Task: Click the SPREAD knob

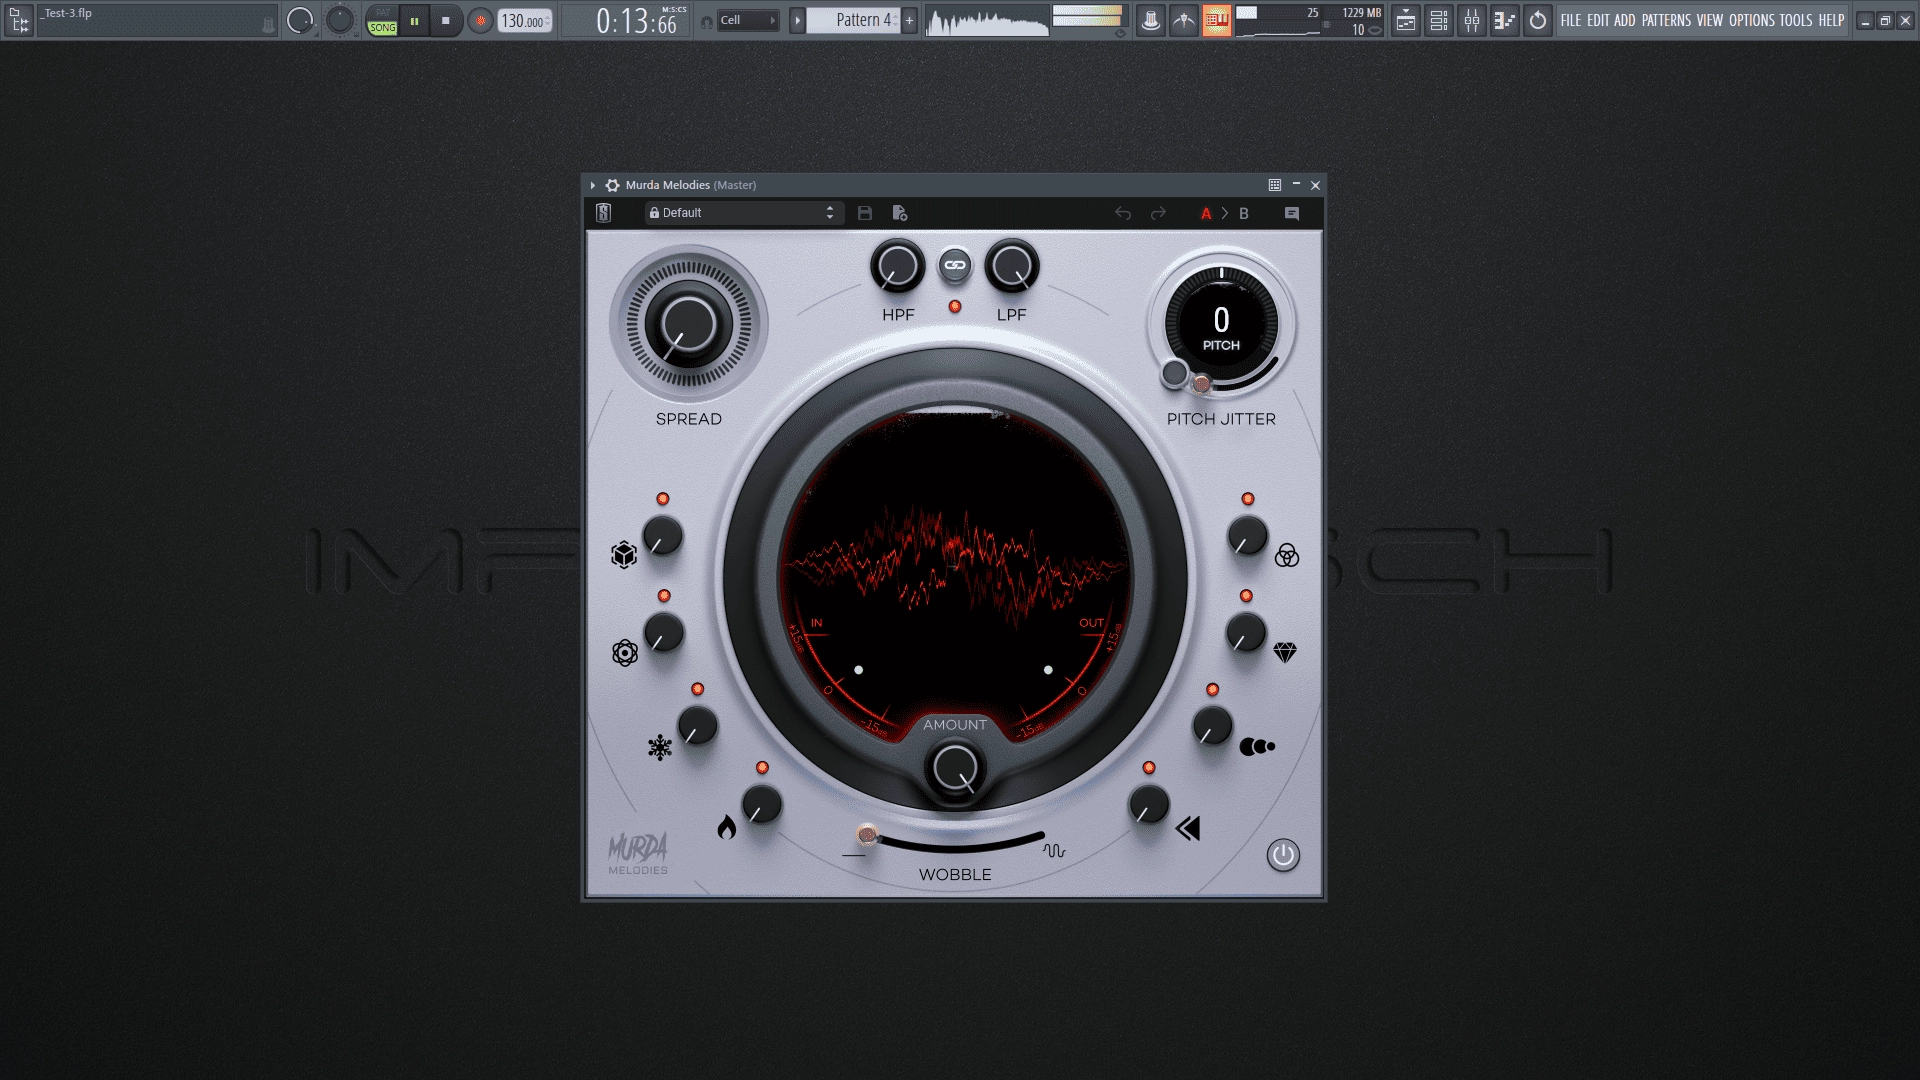Action: pos(689,324)
